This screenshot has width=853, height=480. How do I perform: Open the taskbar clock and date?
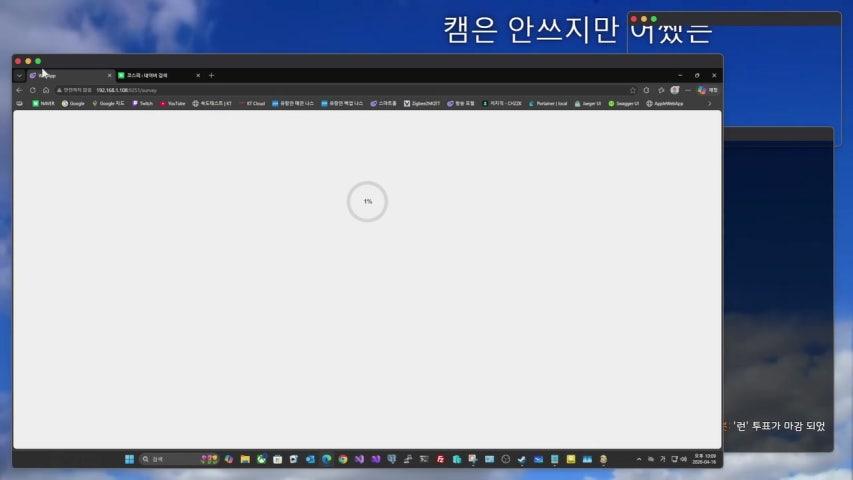(x=704, y=459)
